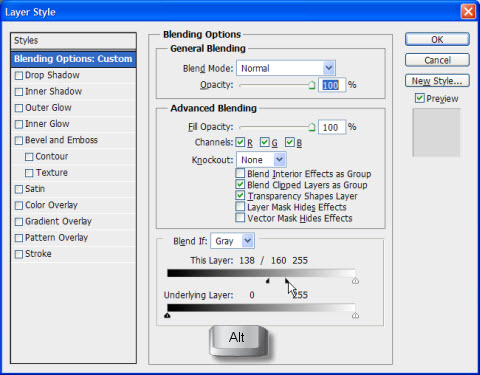
Task: Click This Layer right half of split black slider
Action: click(x=287, y=281)
